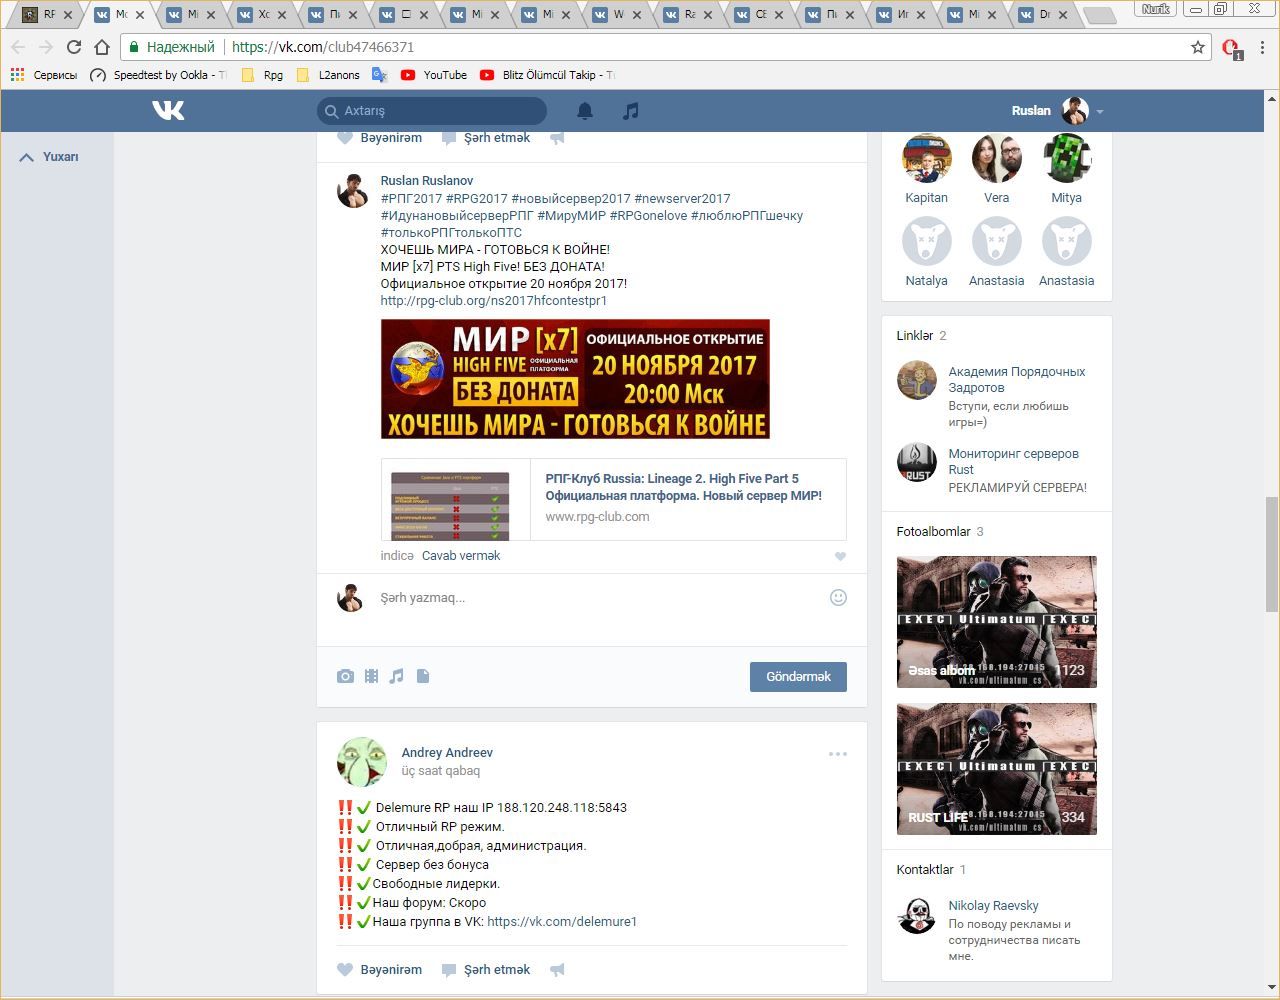The width and height of the screenshot is (1280, 1000).
Task: Click Şərh etmək on the upper post
Action: coord(486,138)
